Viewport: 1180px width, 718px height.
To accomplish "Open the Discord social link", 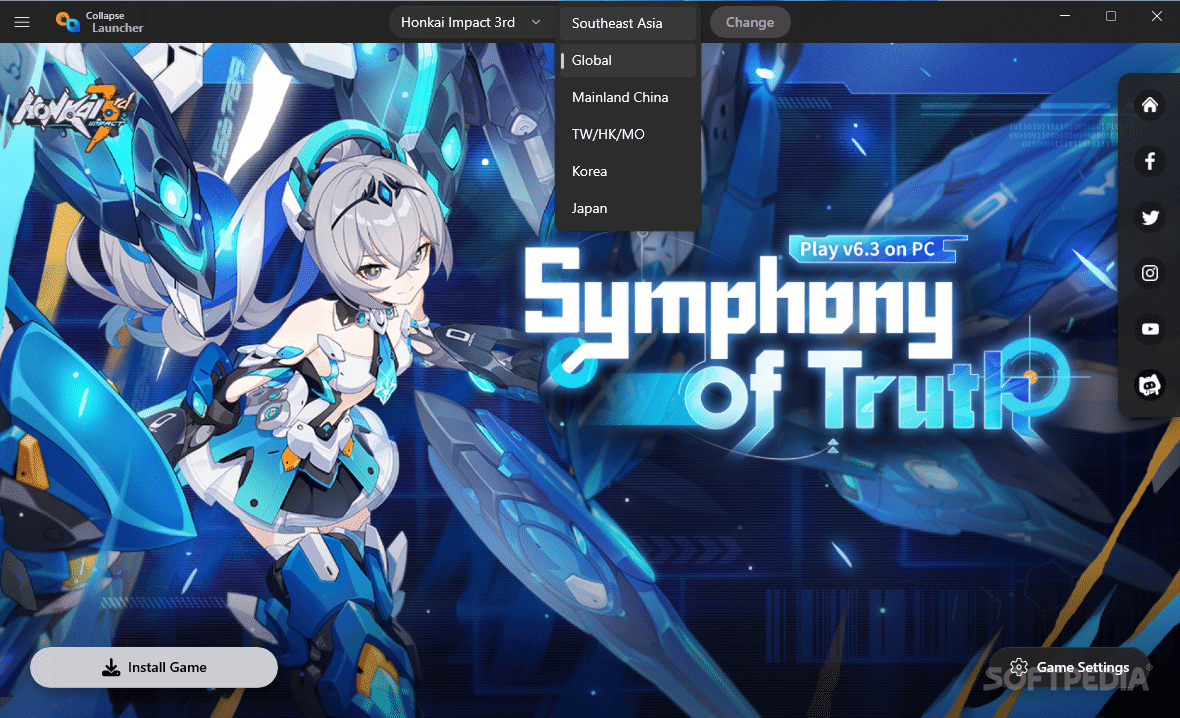I will coord(1149,385).
